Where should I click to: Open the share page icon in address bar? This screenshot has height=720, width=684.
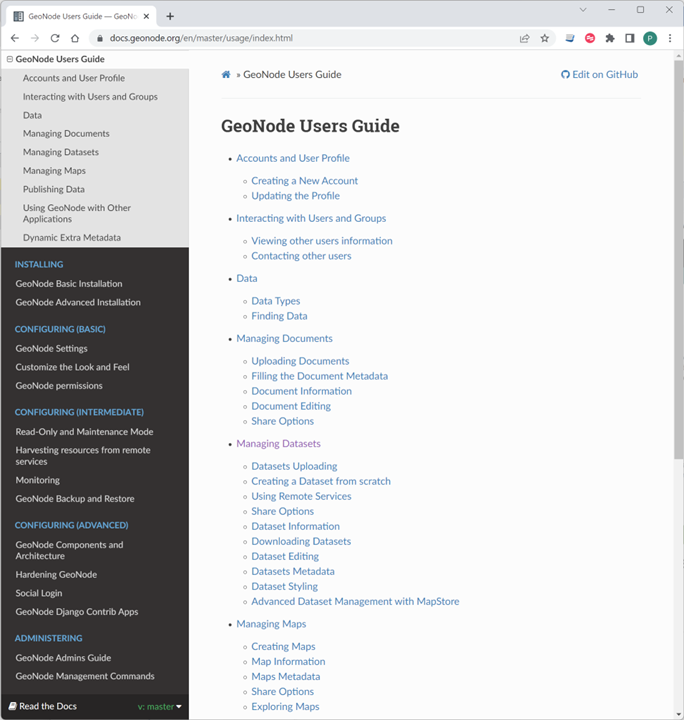524,38
